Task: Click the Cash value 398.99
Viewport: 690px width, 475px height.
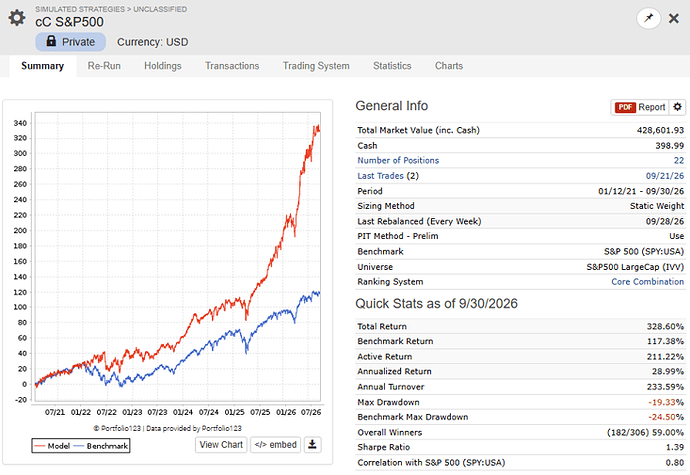Action: pyautogui.click(x=670, y=146)
